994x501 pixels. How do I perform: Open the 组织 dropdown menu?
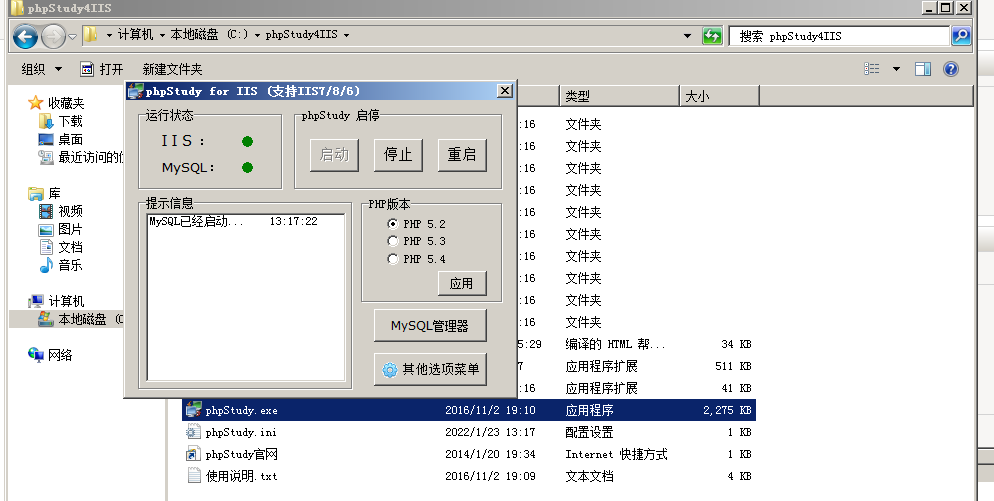tap(42, 69)
